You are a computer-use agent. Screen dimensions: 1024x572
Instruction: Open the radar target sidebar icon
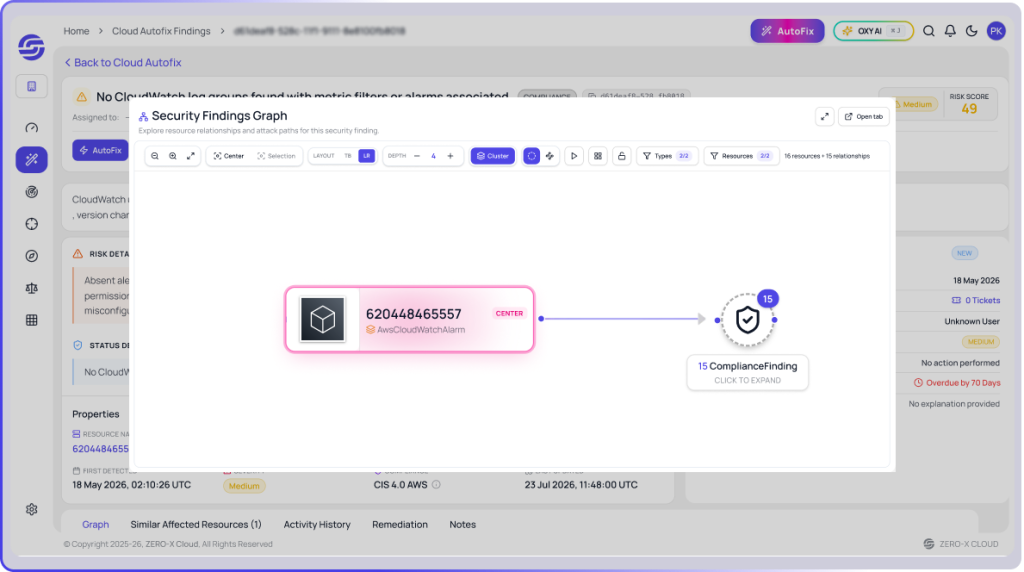tap(31, 191)
